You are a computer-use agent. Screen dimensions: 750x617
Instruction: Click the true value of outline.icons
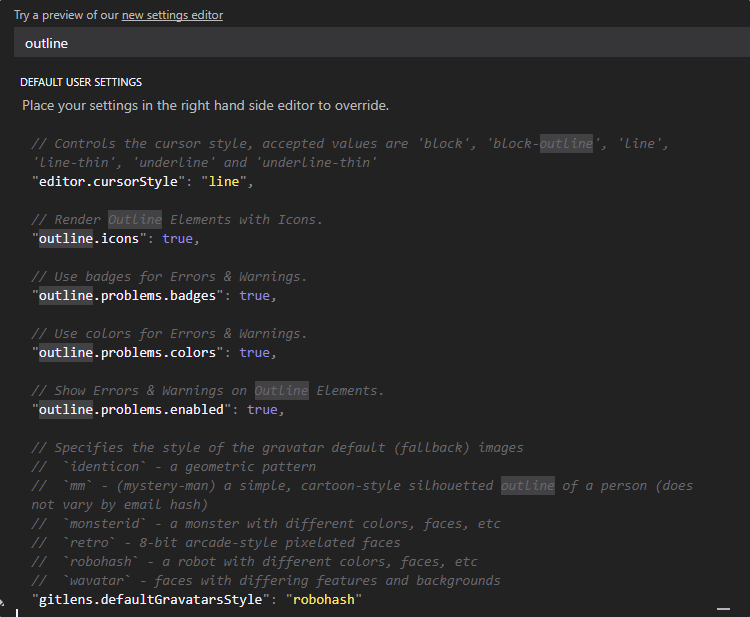pyautogui.click(x=177, y=239)
